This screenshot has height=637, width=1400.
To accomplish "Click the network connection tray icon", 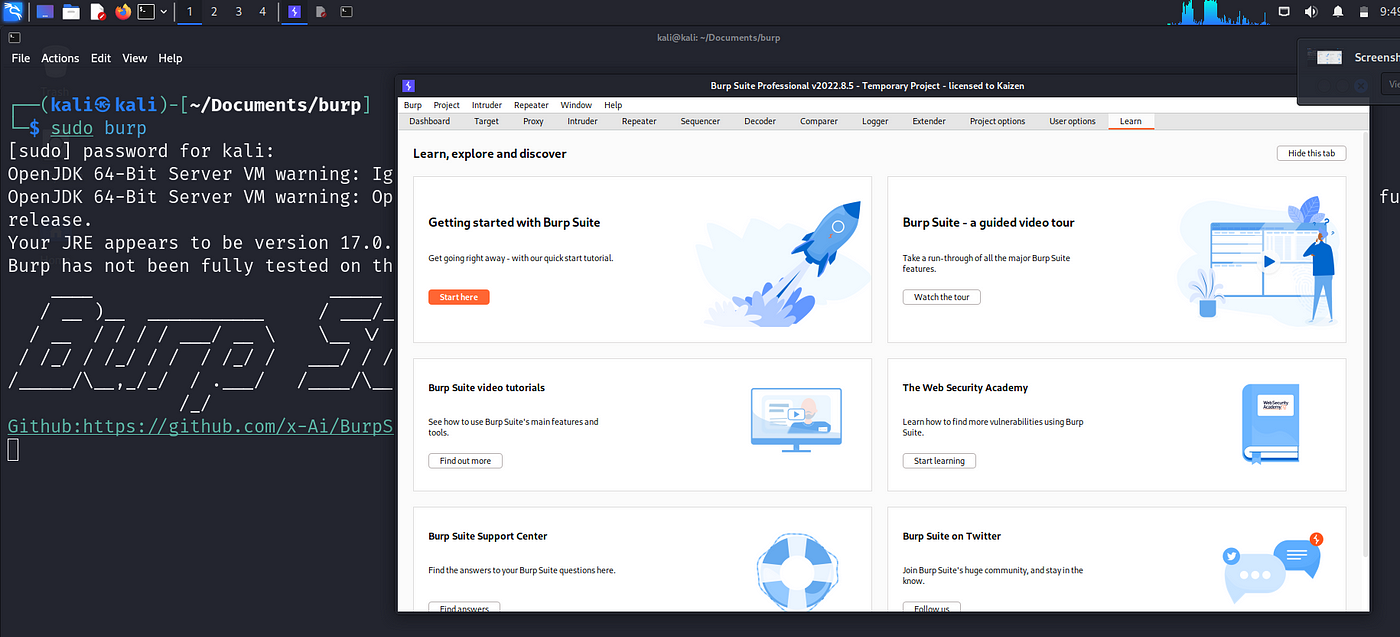I will point(1285,12).
